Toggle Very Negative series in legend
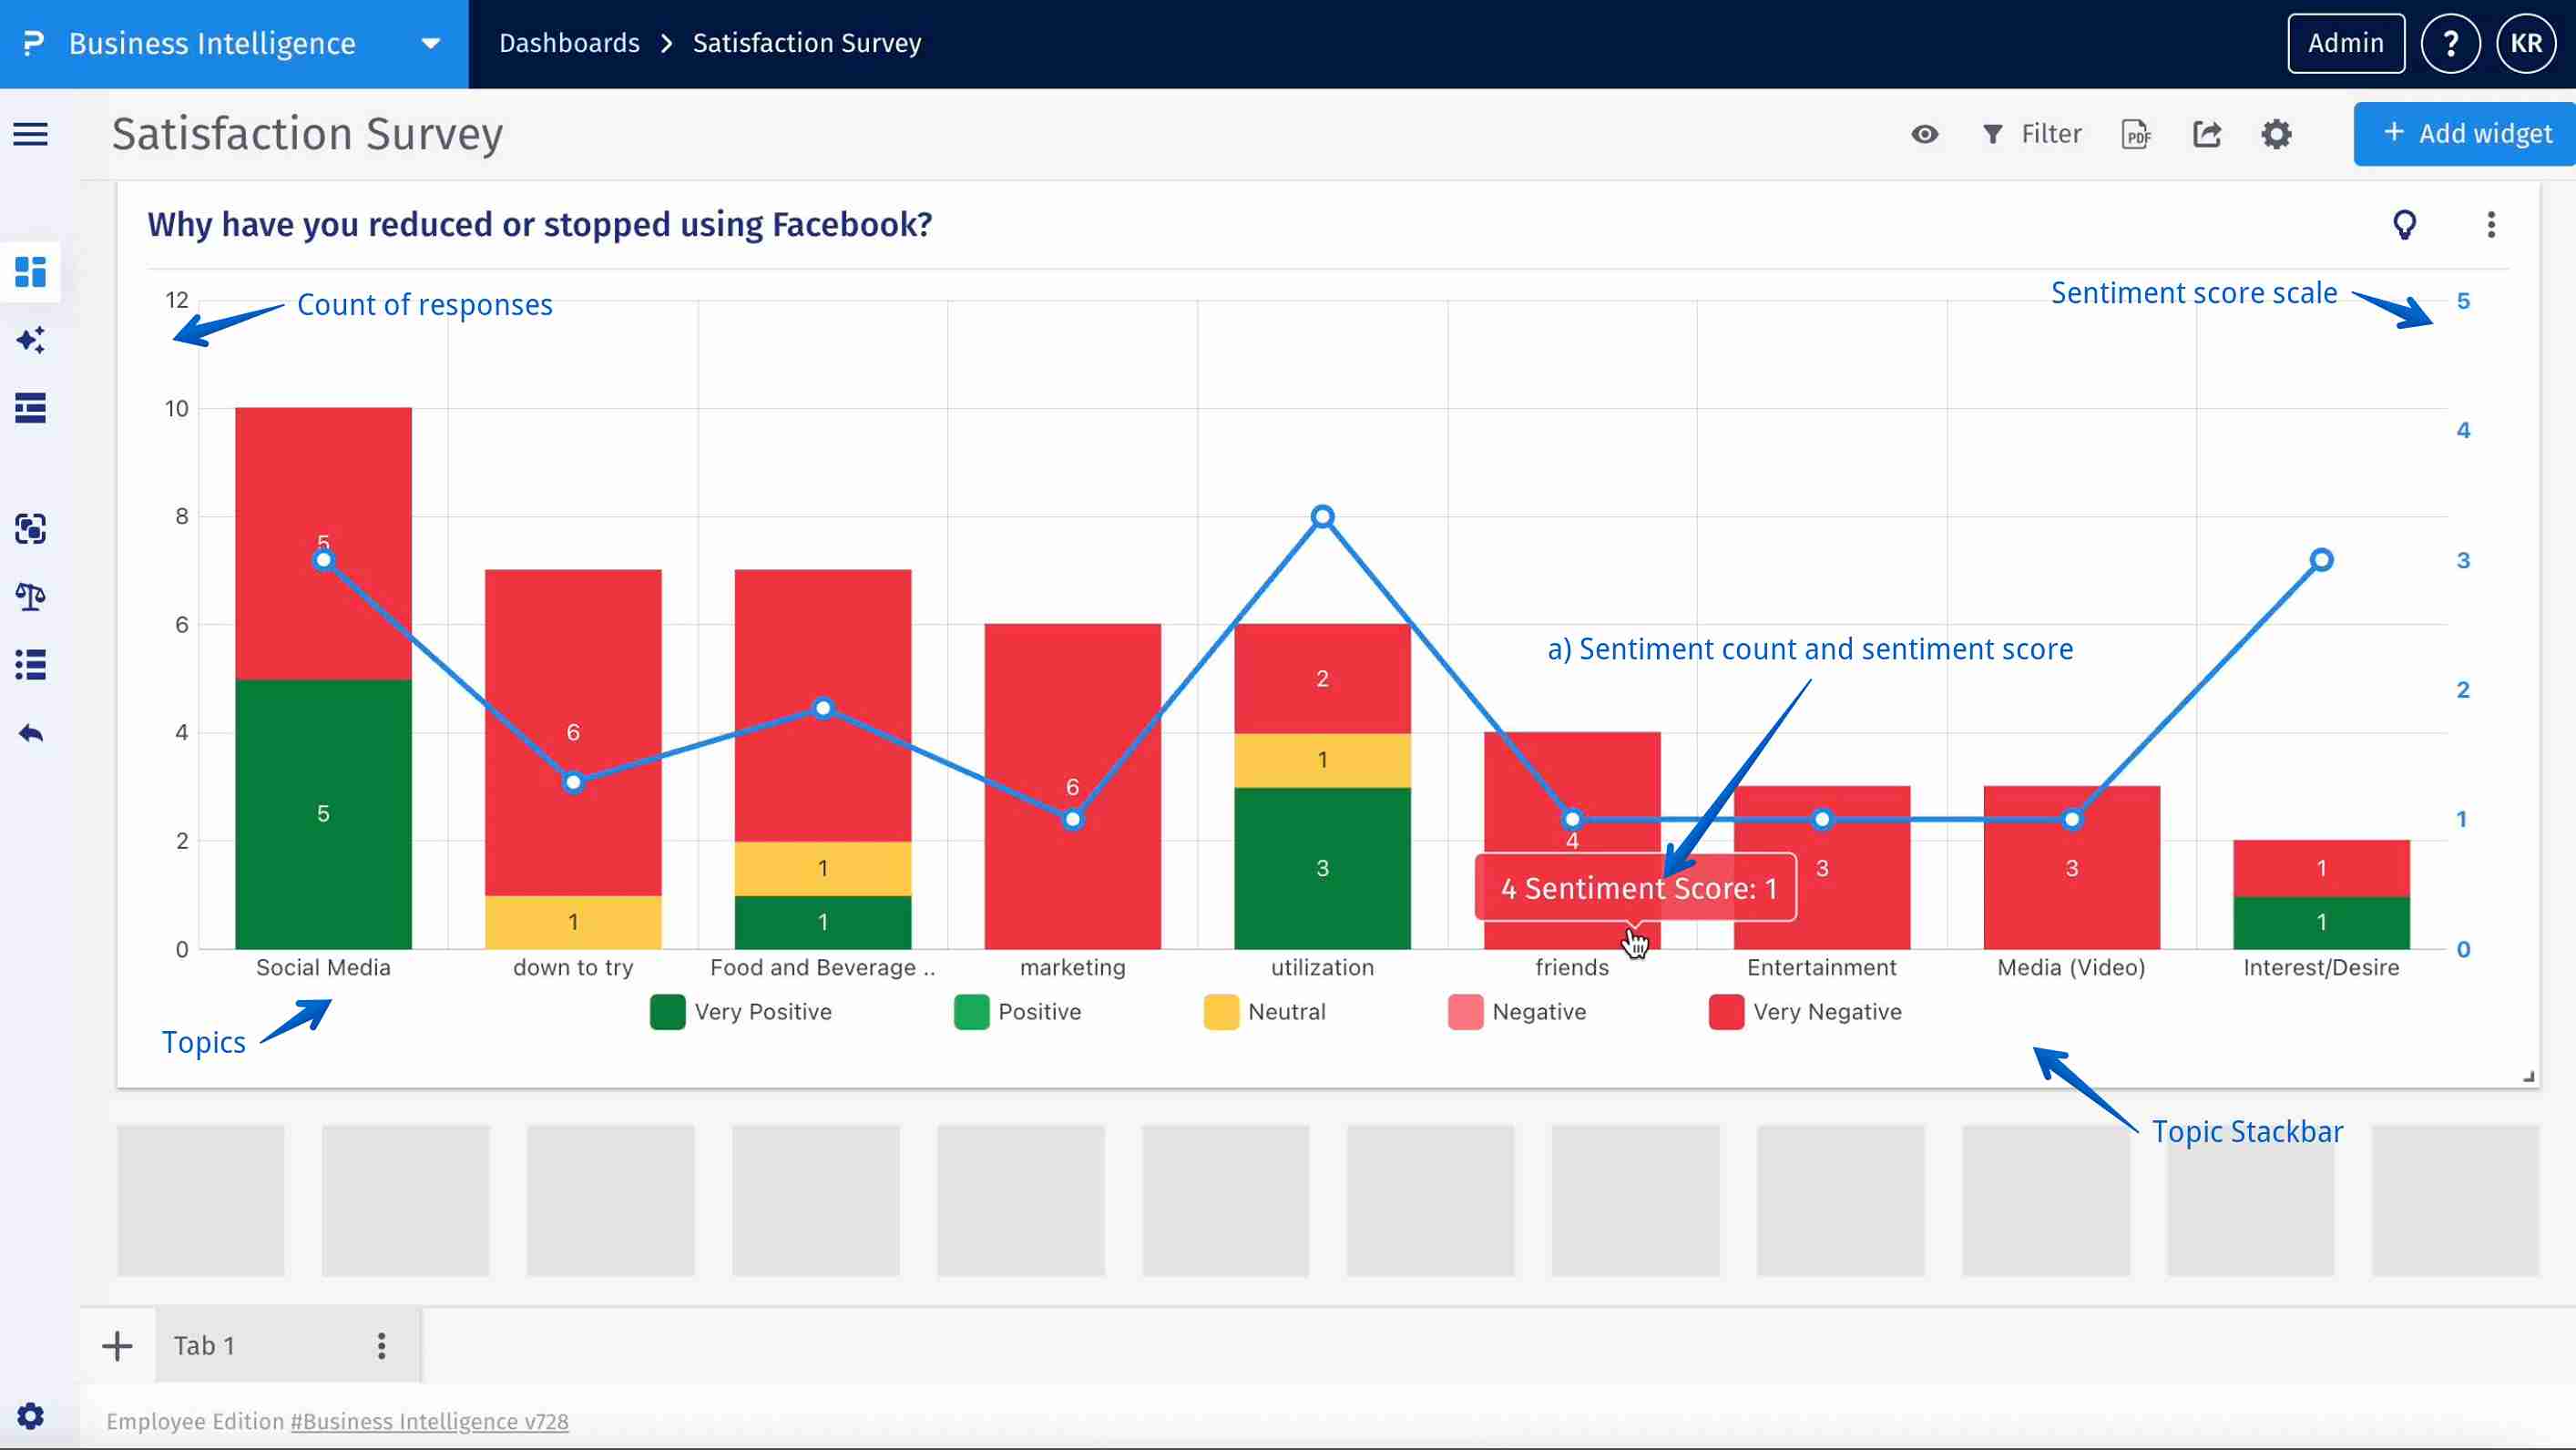 (1806, 1012)
